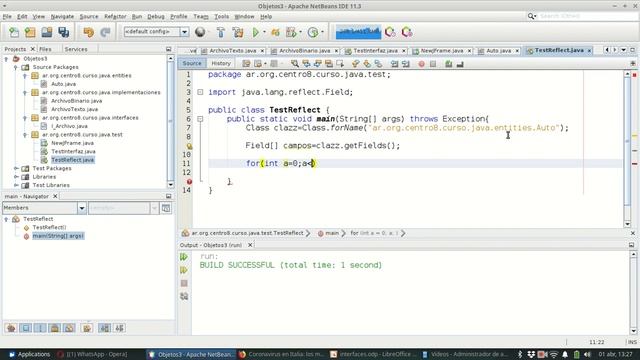Click the Profile Project toolbar icon
This screenshot has height=360, width=640.
pyautogui.click(x=313, y=32)
